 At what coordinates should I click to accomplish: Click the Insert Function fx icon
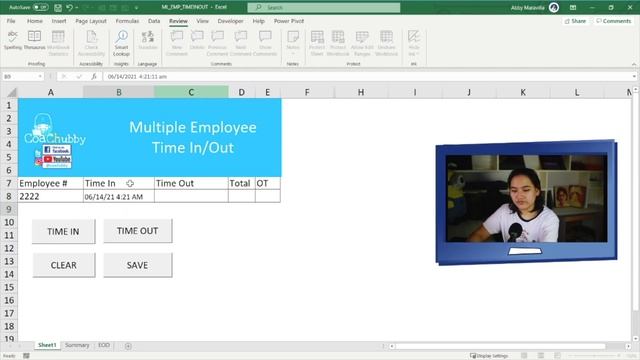click(94, 76)
